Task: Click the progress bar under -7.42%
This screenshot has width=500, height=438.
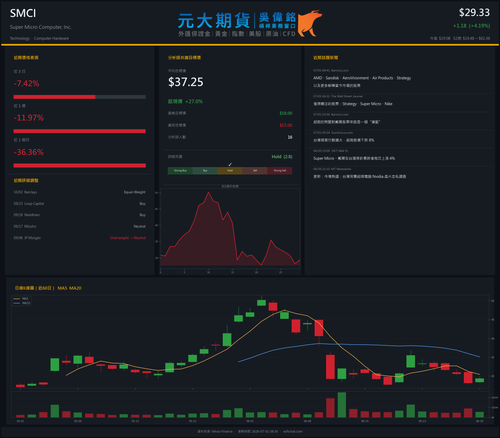Action: 80,97
